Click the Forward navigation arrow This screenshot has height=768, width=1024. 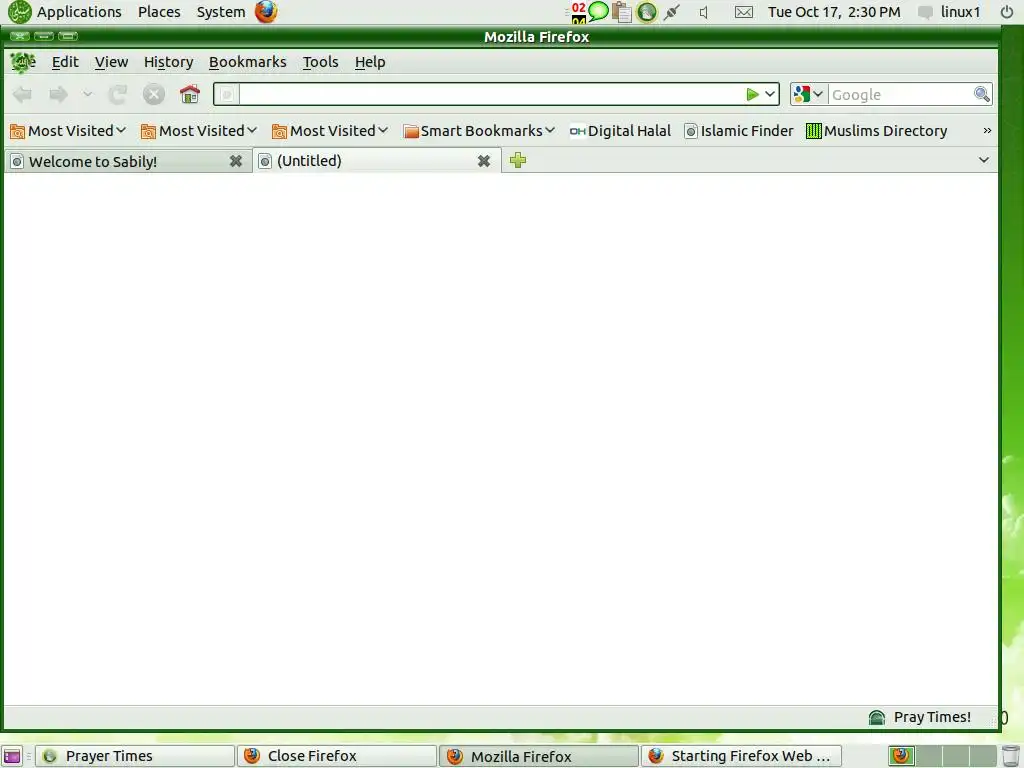pyautogui.click(x=58, y=95)
